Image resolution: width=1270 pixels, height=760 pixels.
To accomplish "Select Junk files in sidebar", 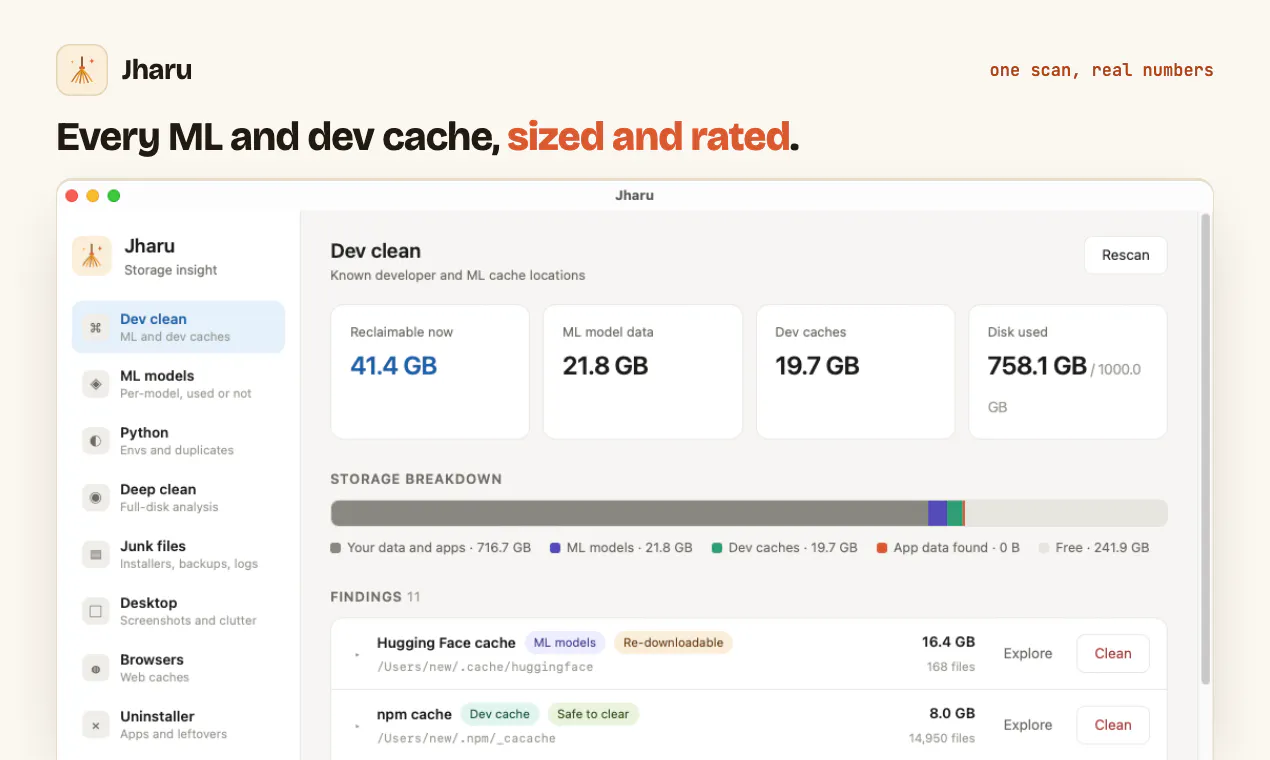I will pos(178,554).
